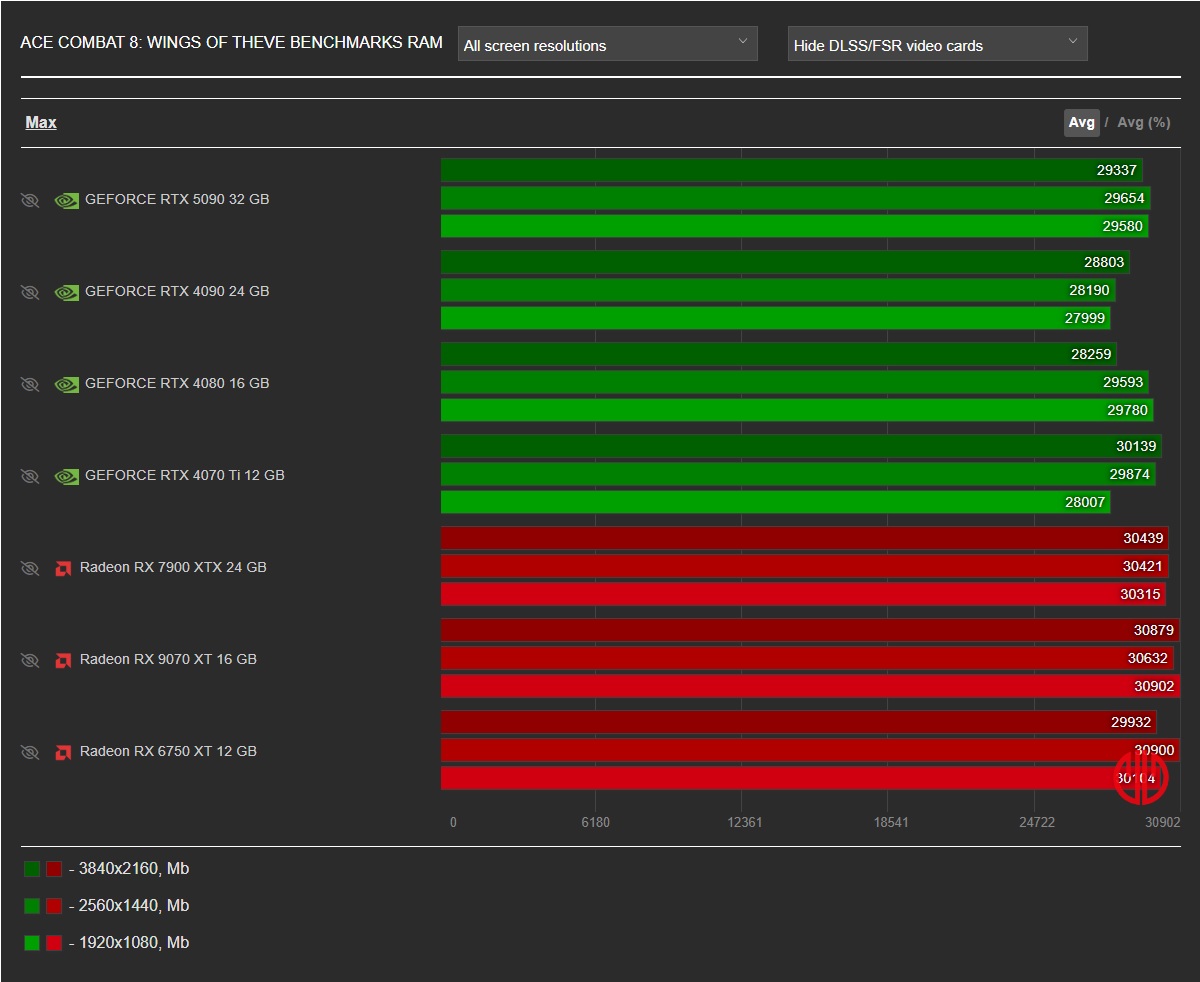Click the 12361 axis value
1200x982 pixels.
[x=745, y=822]
